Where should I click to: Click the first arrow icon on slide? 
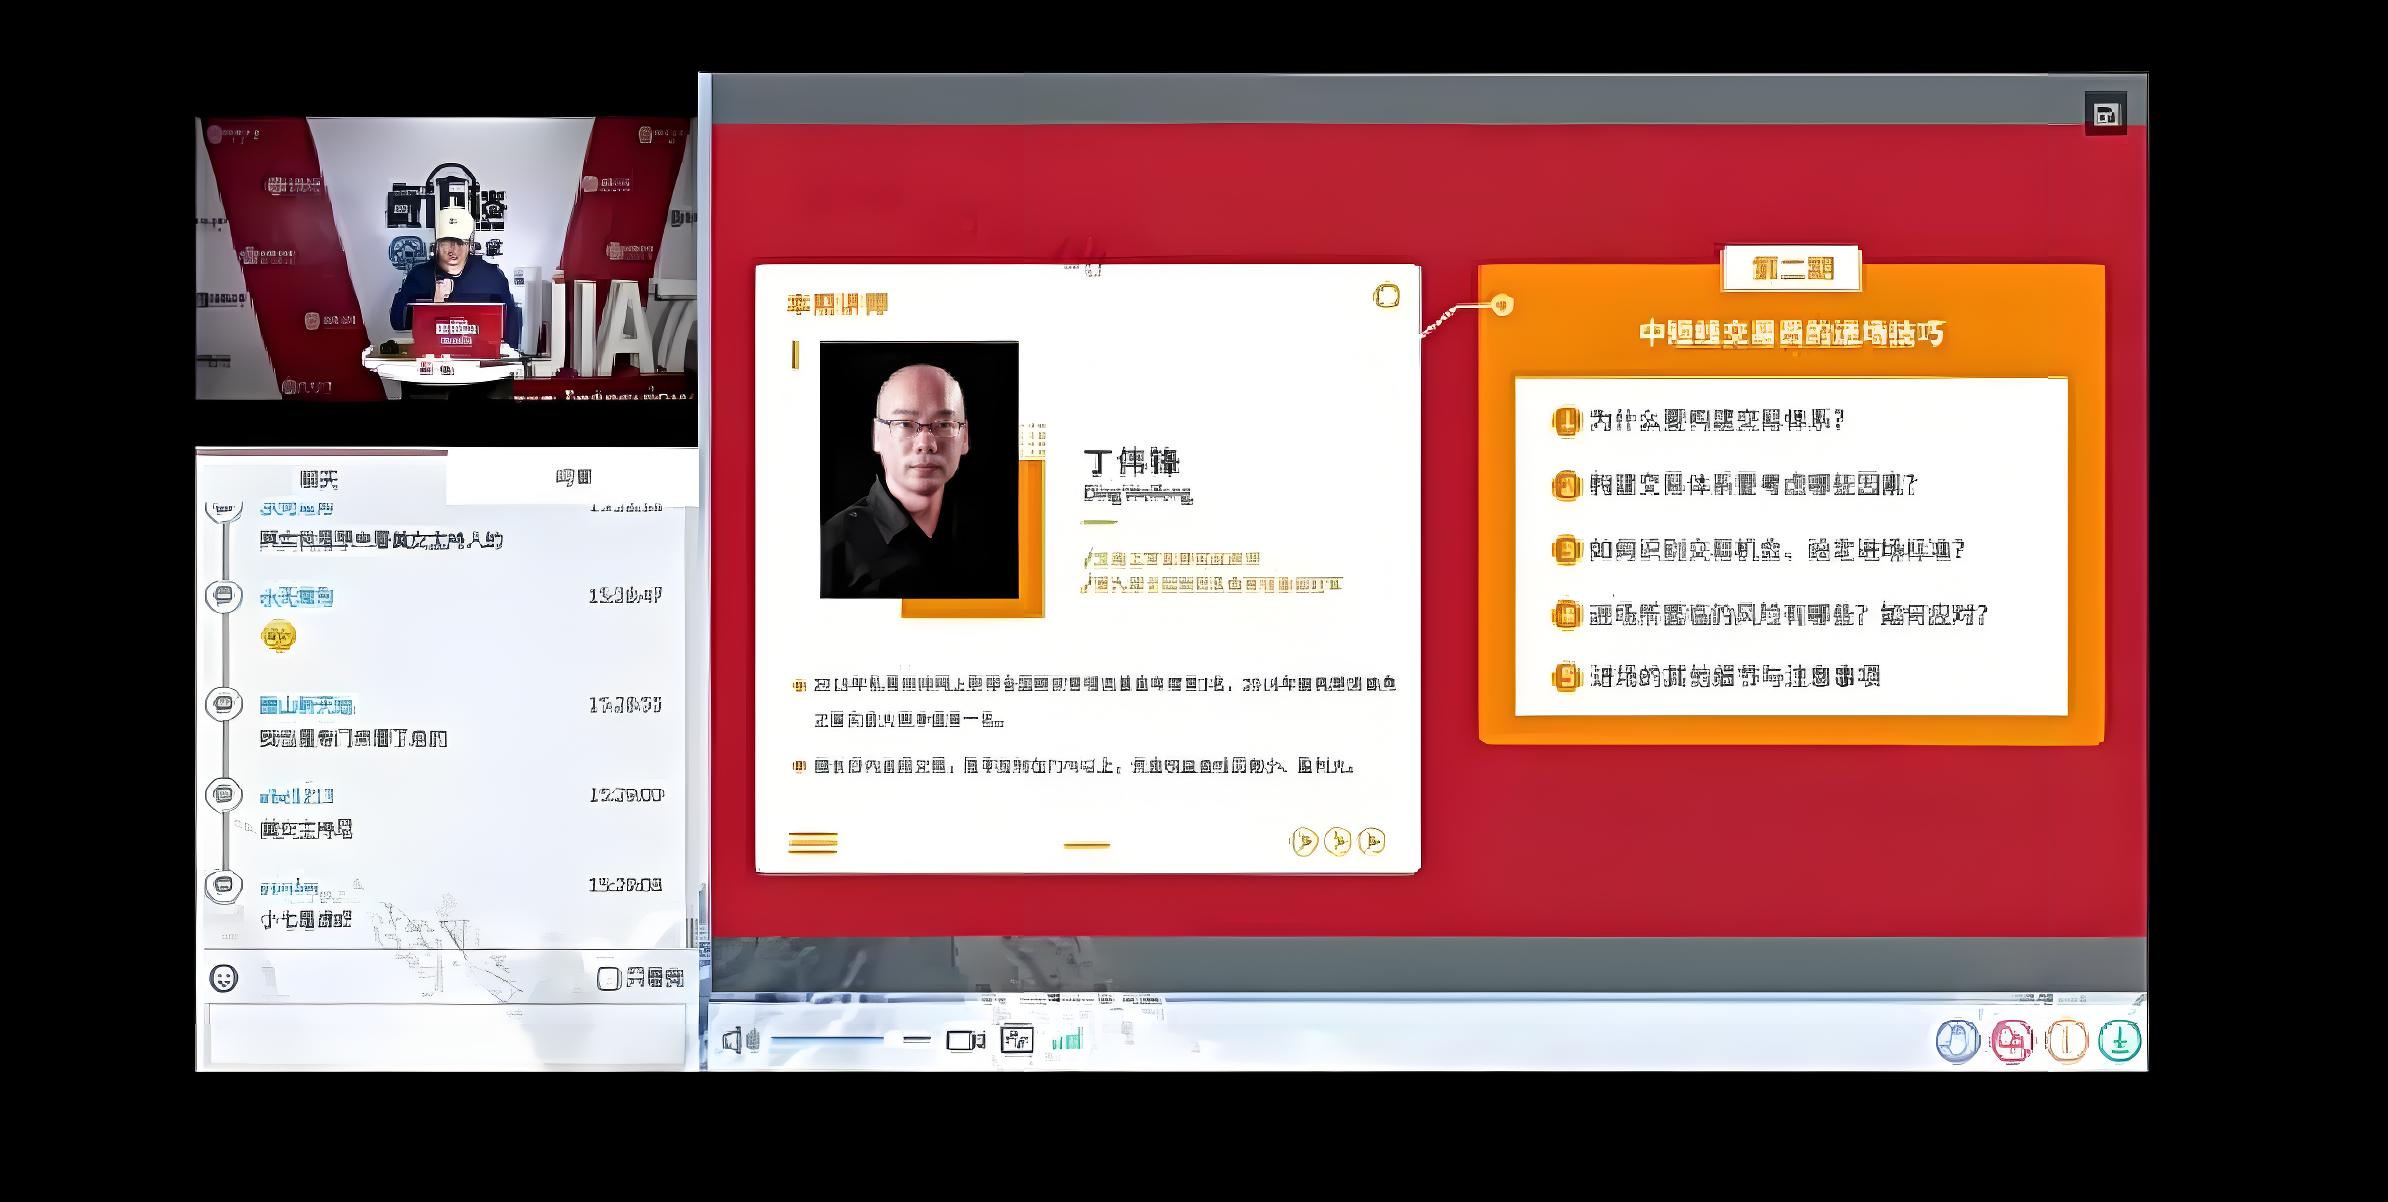1303,842
